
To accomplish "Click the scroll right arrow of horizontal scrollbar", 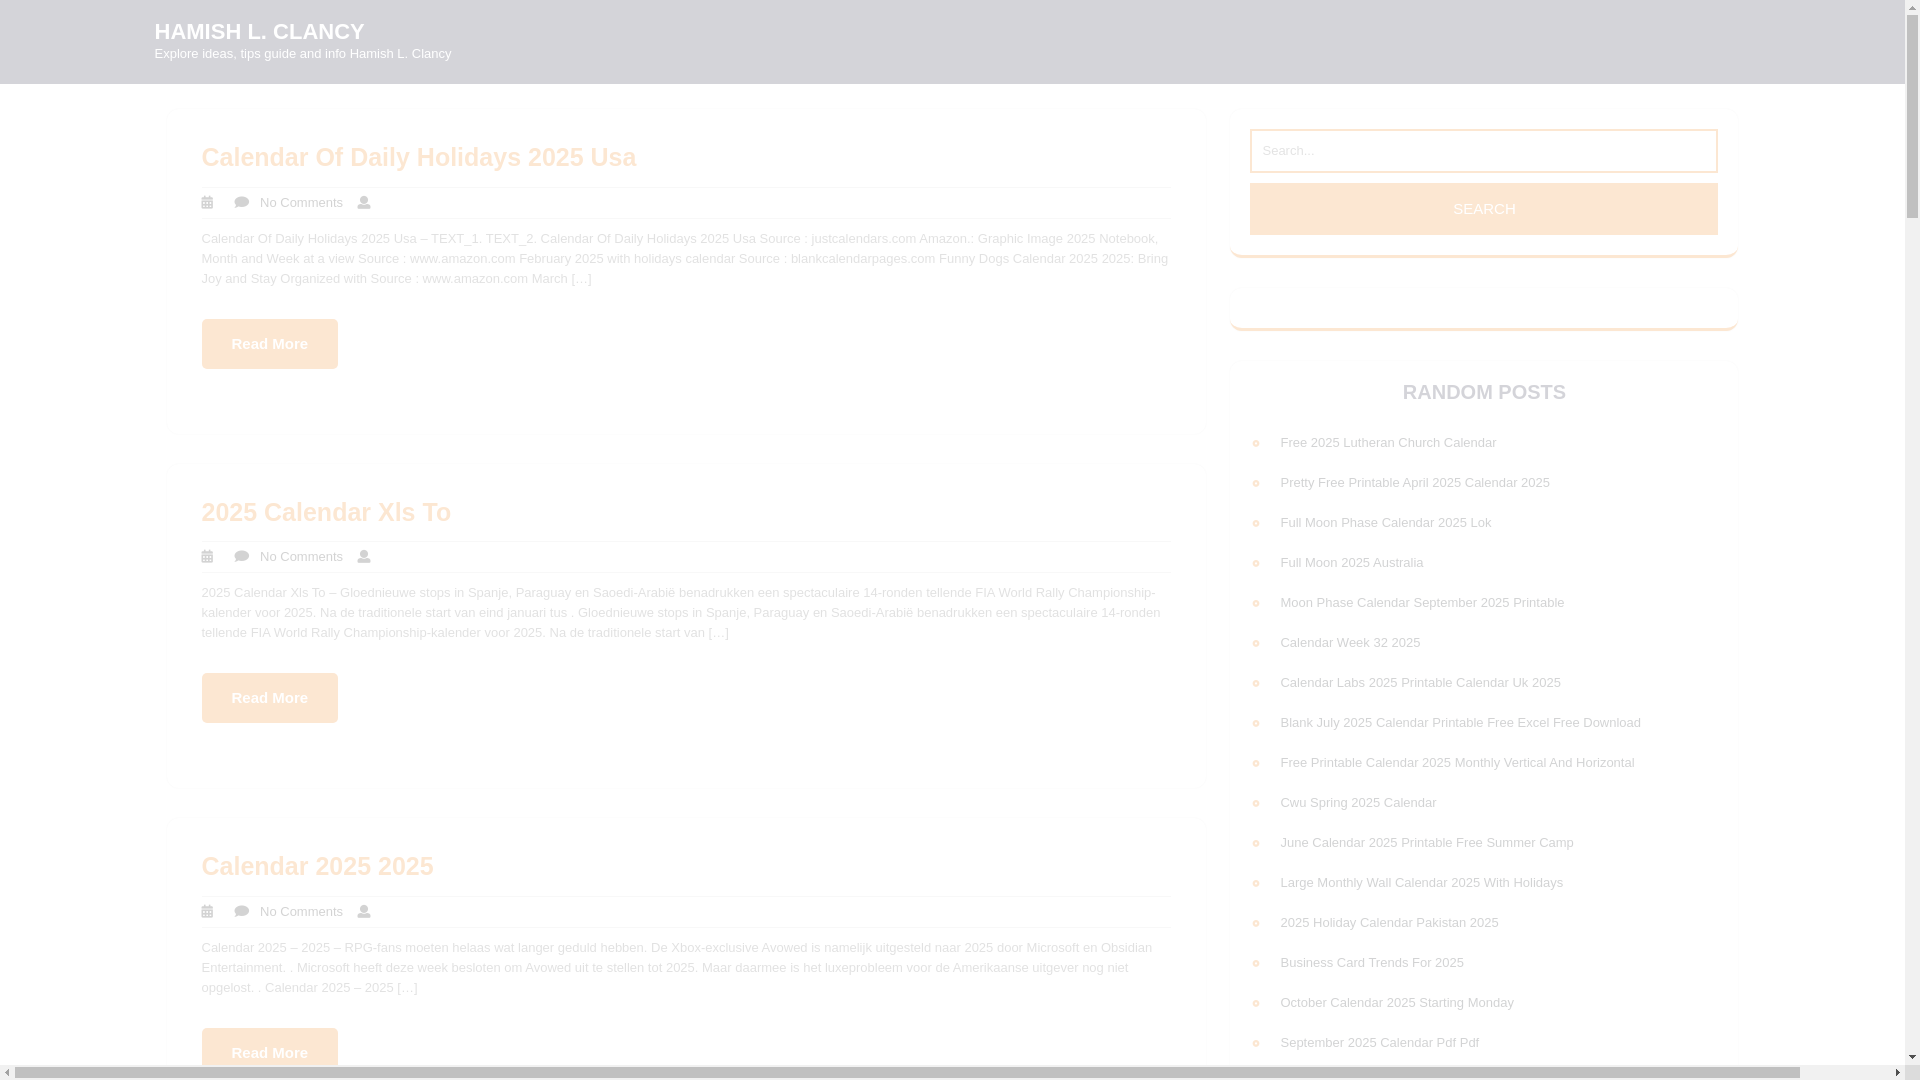I will point(1897,1072).
